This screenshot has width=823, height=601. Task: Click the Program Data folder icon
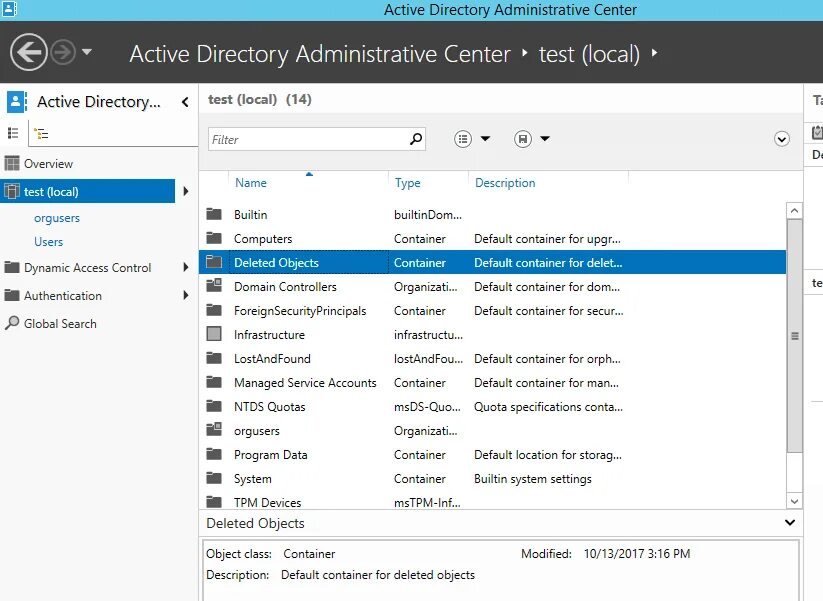(x=214, y=454)
